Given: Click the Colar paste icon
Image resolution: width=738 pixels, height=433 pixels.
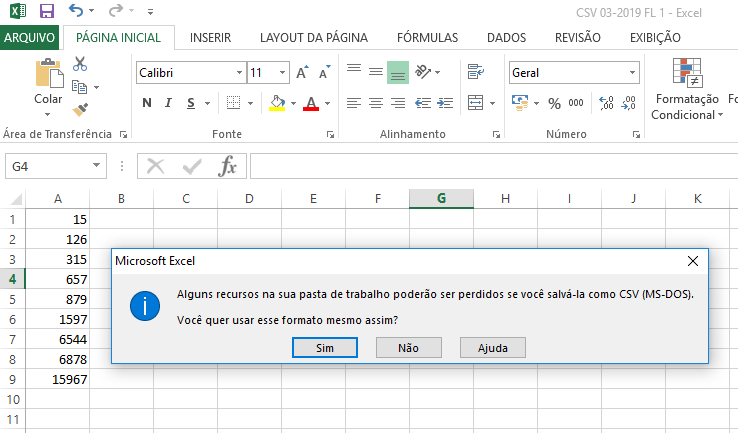Looking at the screenshot, I should tap(49, 73).
